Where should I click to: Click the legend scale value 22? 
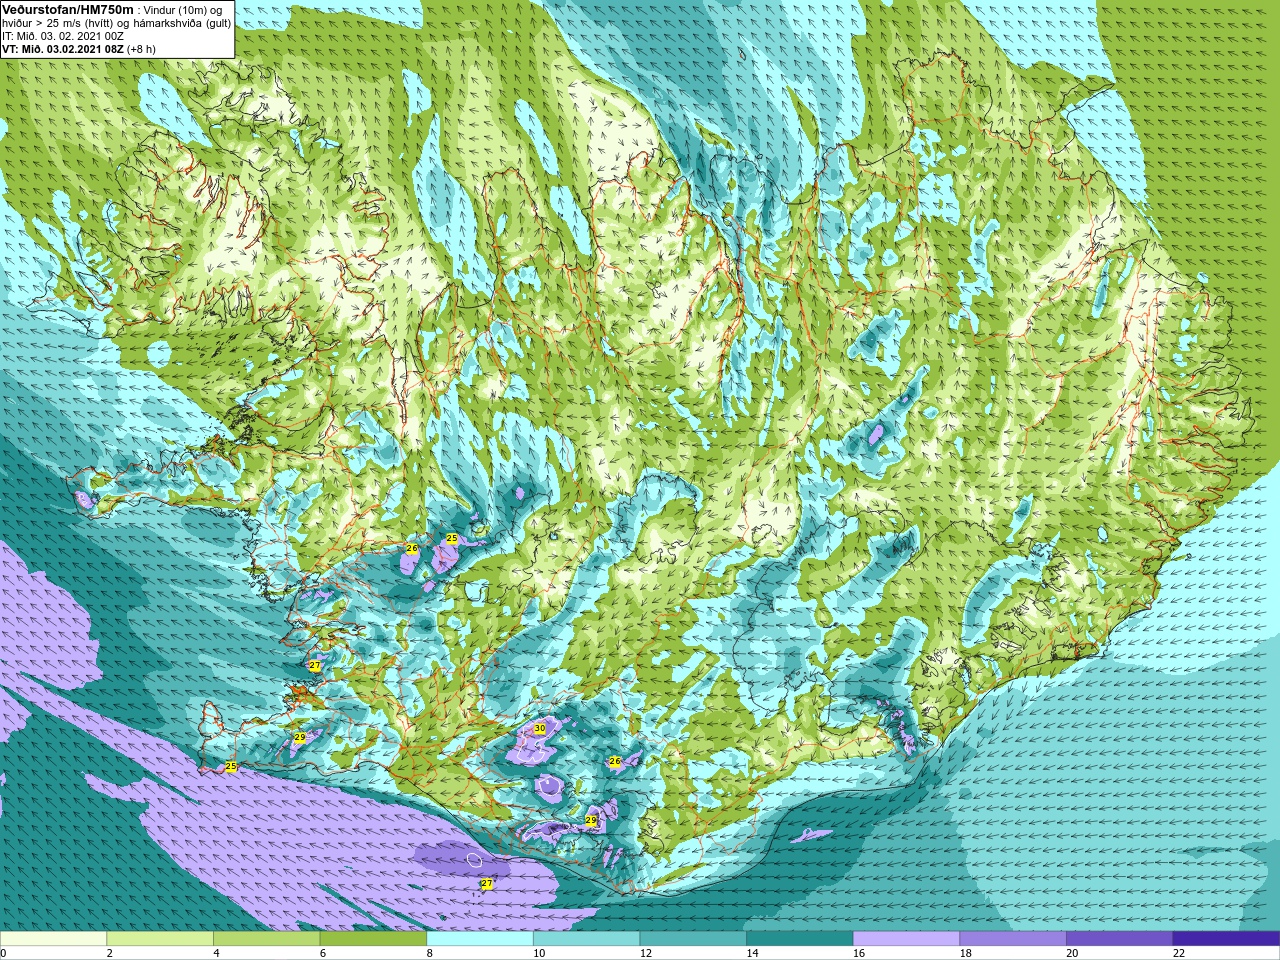point(1179,953)
